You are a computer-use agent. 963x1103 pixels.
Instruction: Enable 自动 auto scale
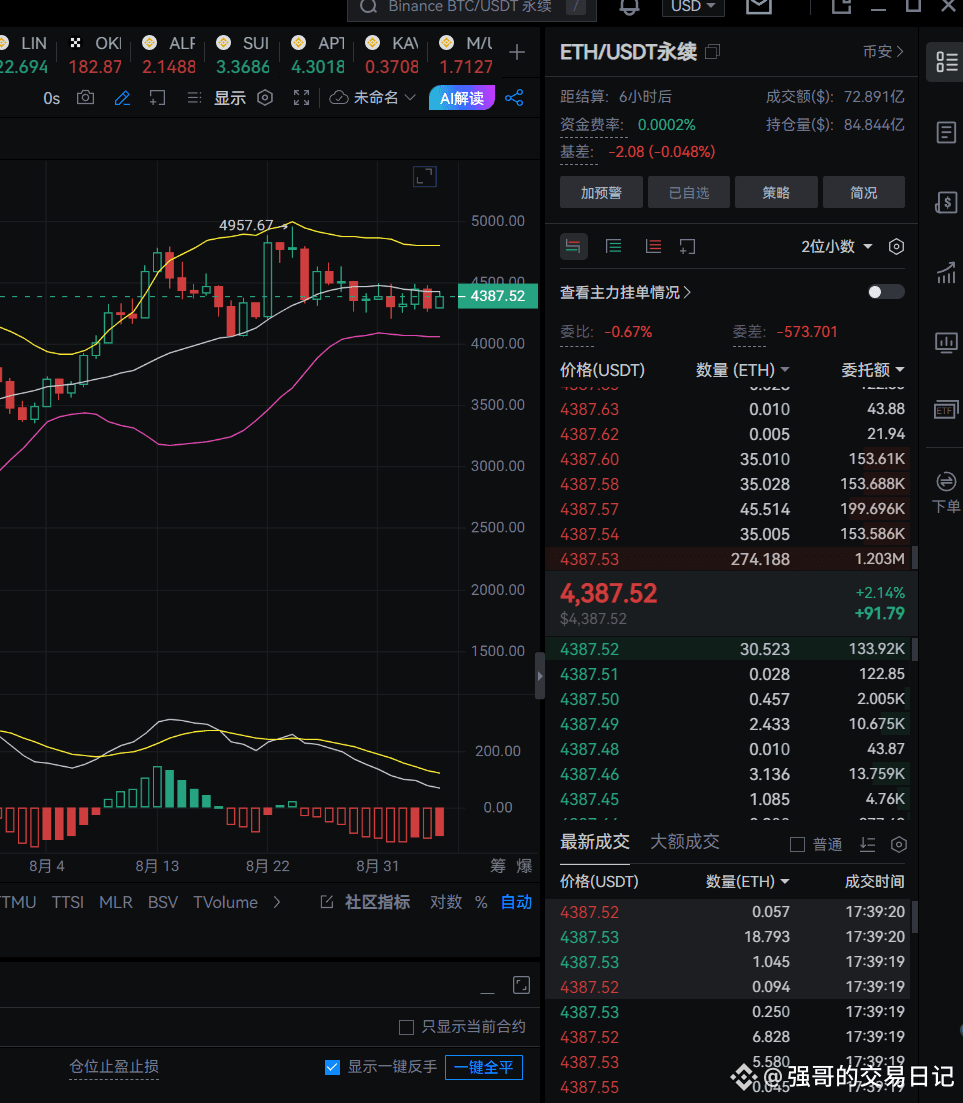click(x=516, y=902)
